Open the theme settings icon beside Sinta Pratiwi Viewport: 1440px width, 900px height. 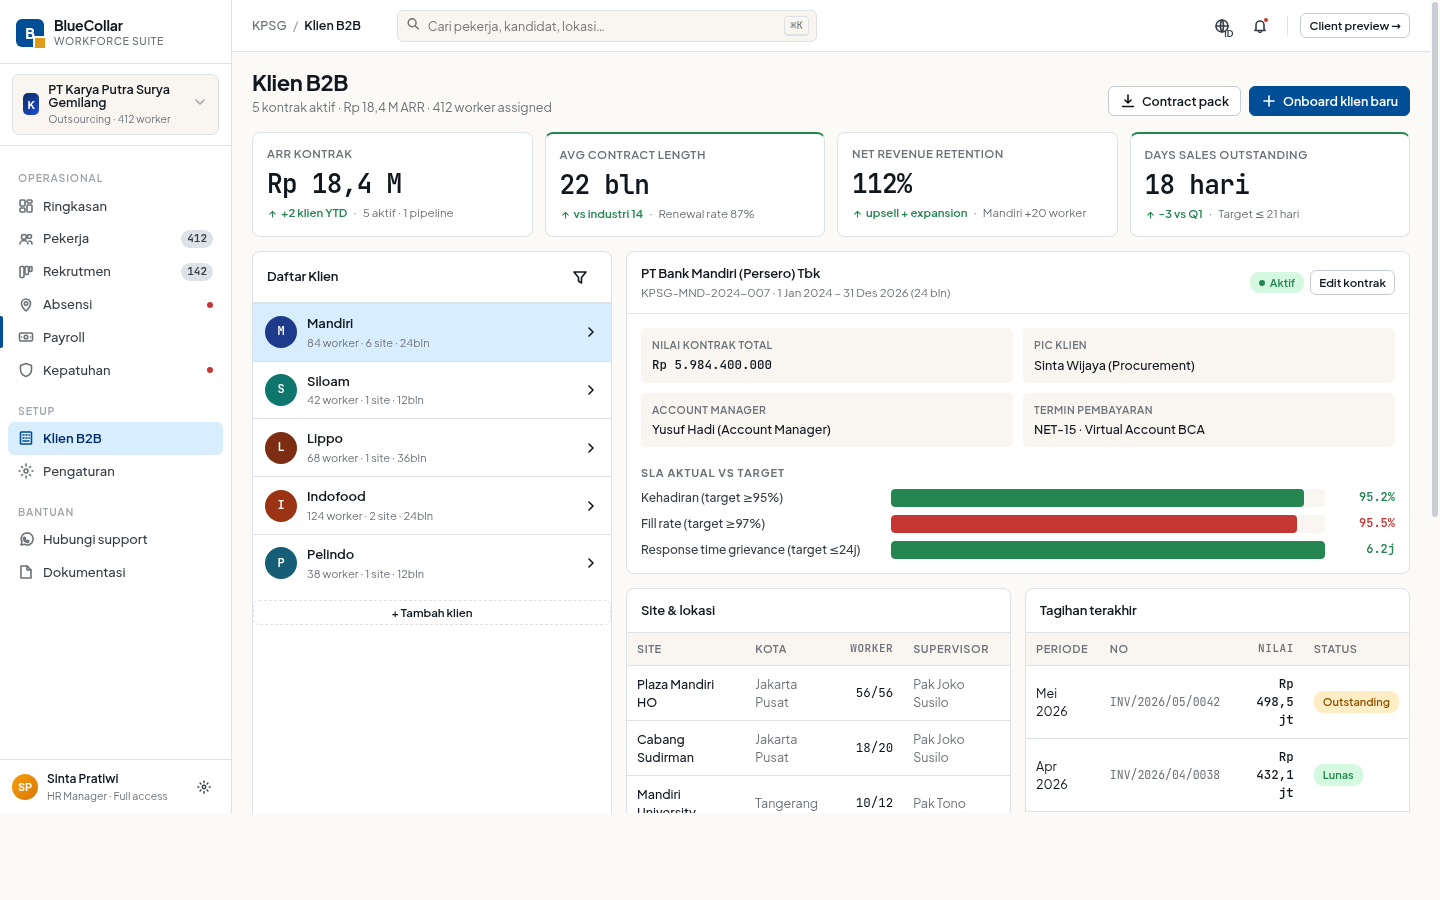click(x=204, y=787)
